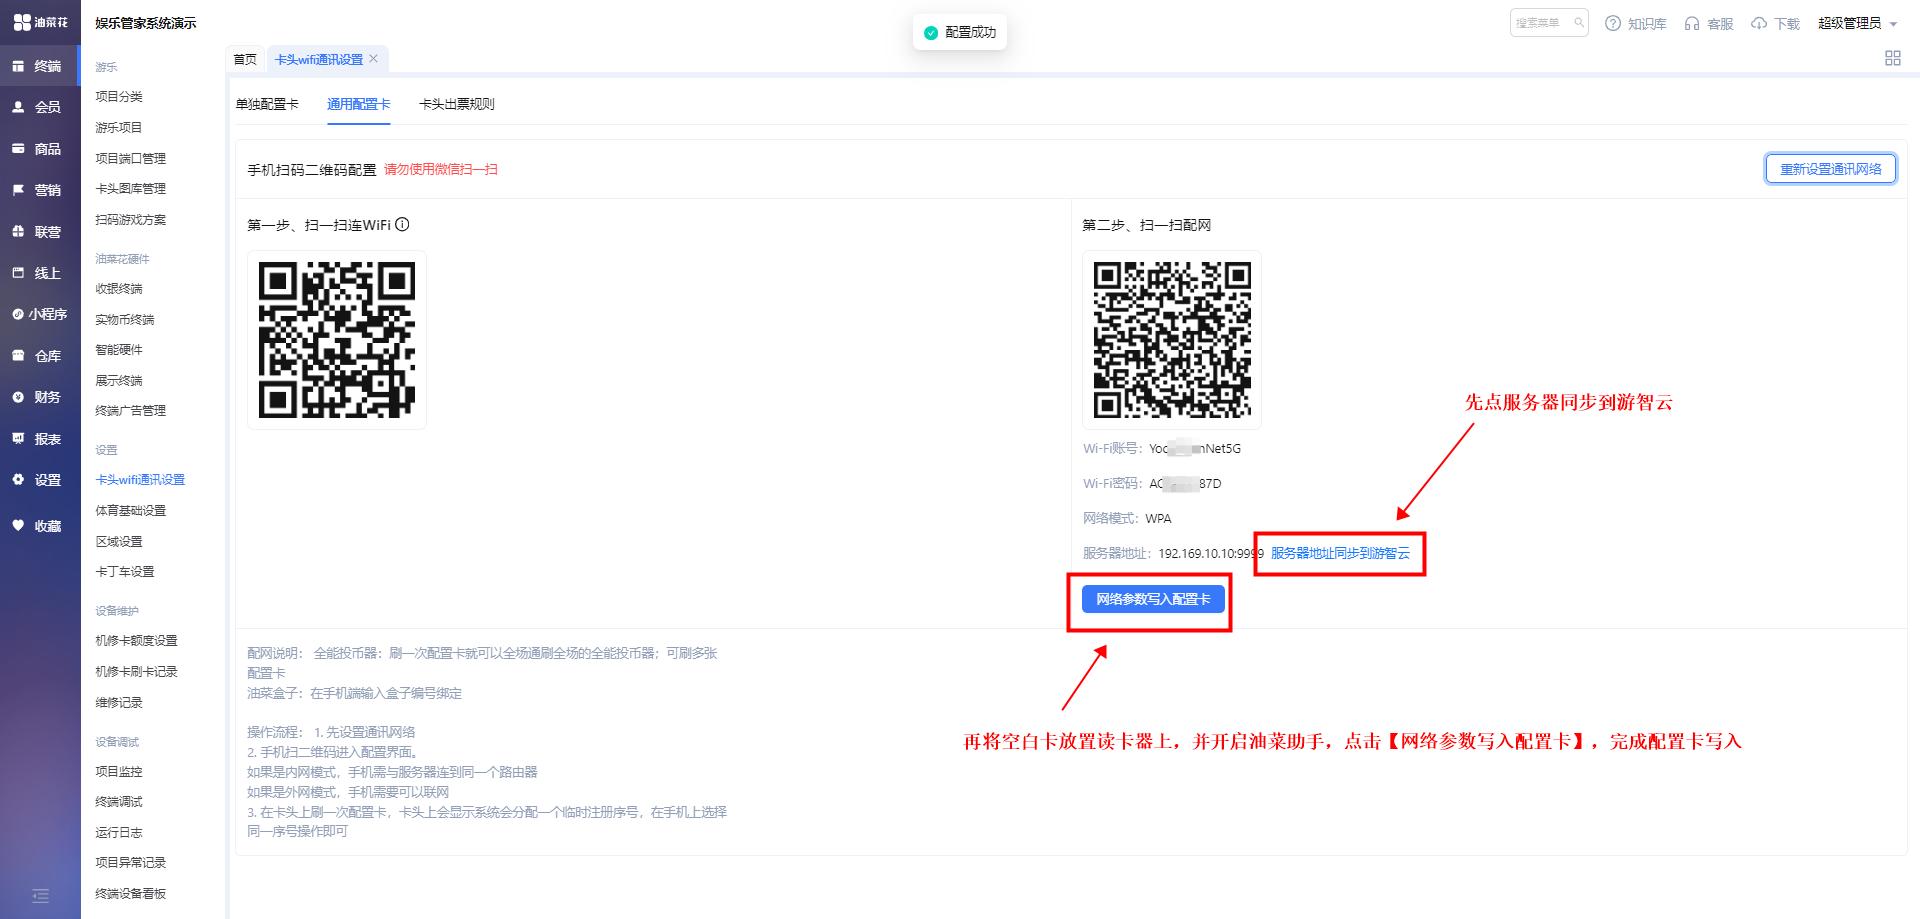Open 实物币终端 menu item
The image size is (1920, 919).
(x=125, y=320)
